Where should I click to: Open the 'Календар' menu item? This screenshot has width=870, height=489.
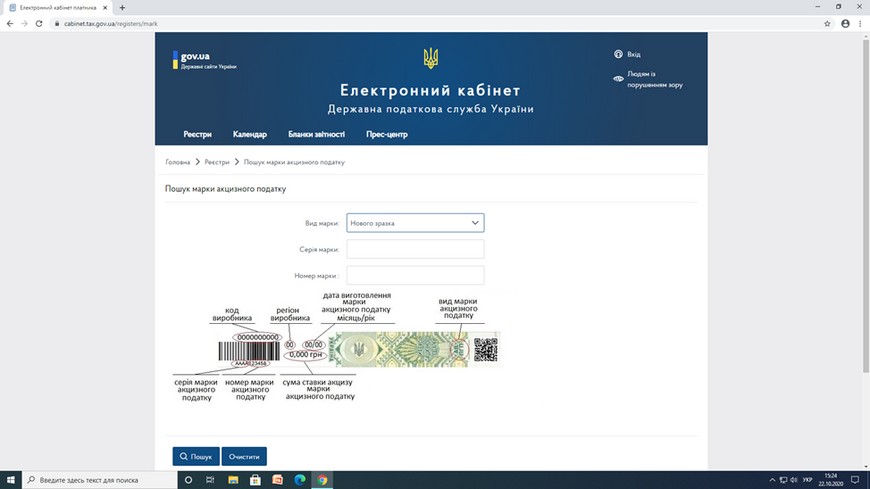[x=249, y=135]
